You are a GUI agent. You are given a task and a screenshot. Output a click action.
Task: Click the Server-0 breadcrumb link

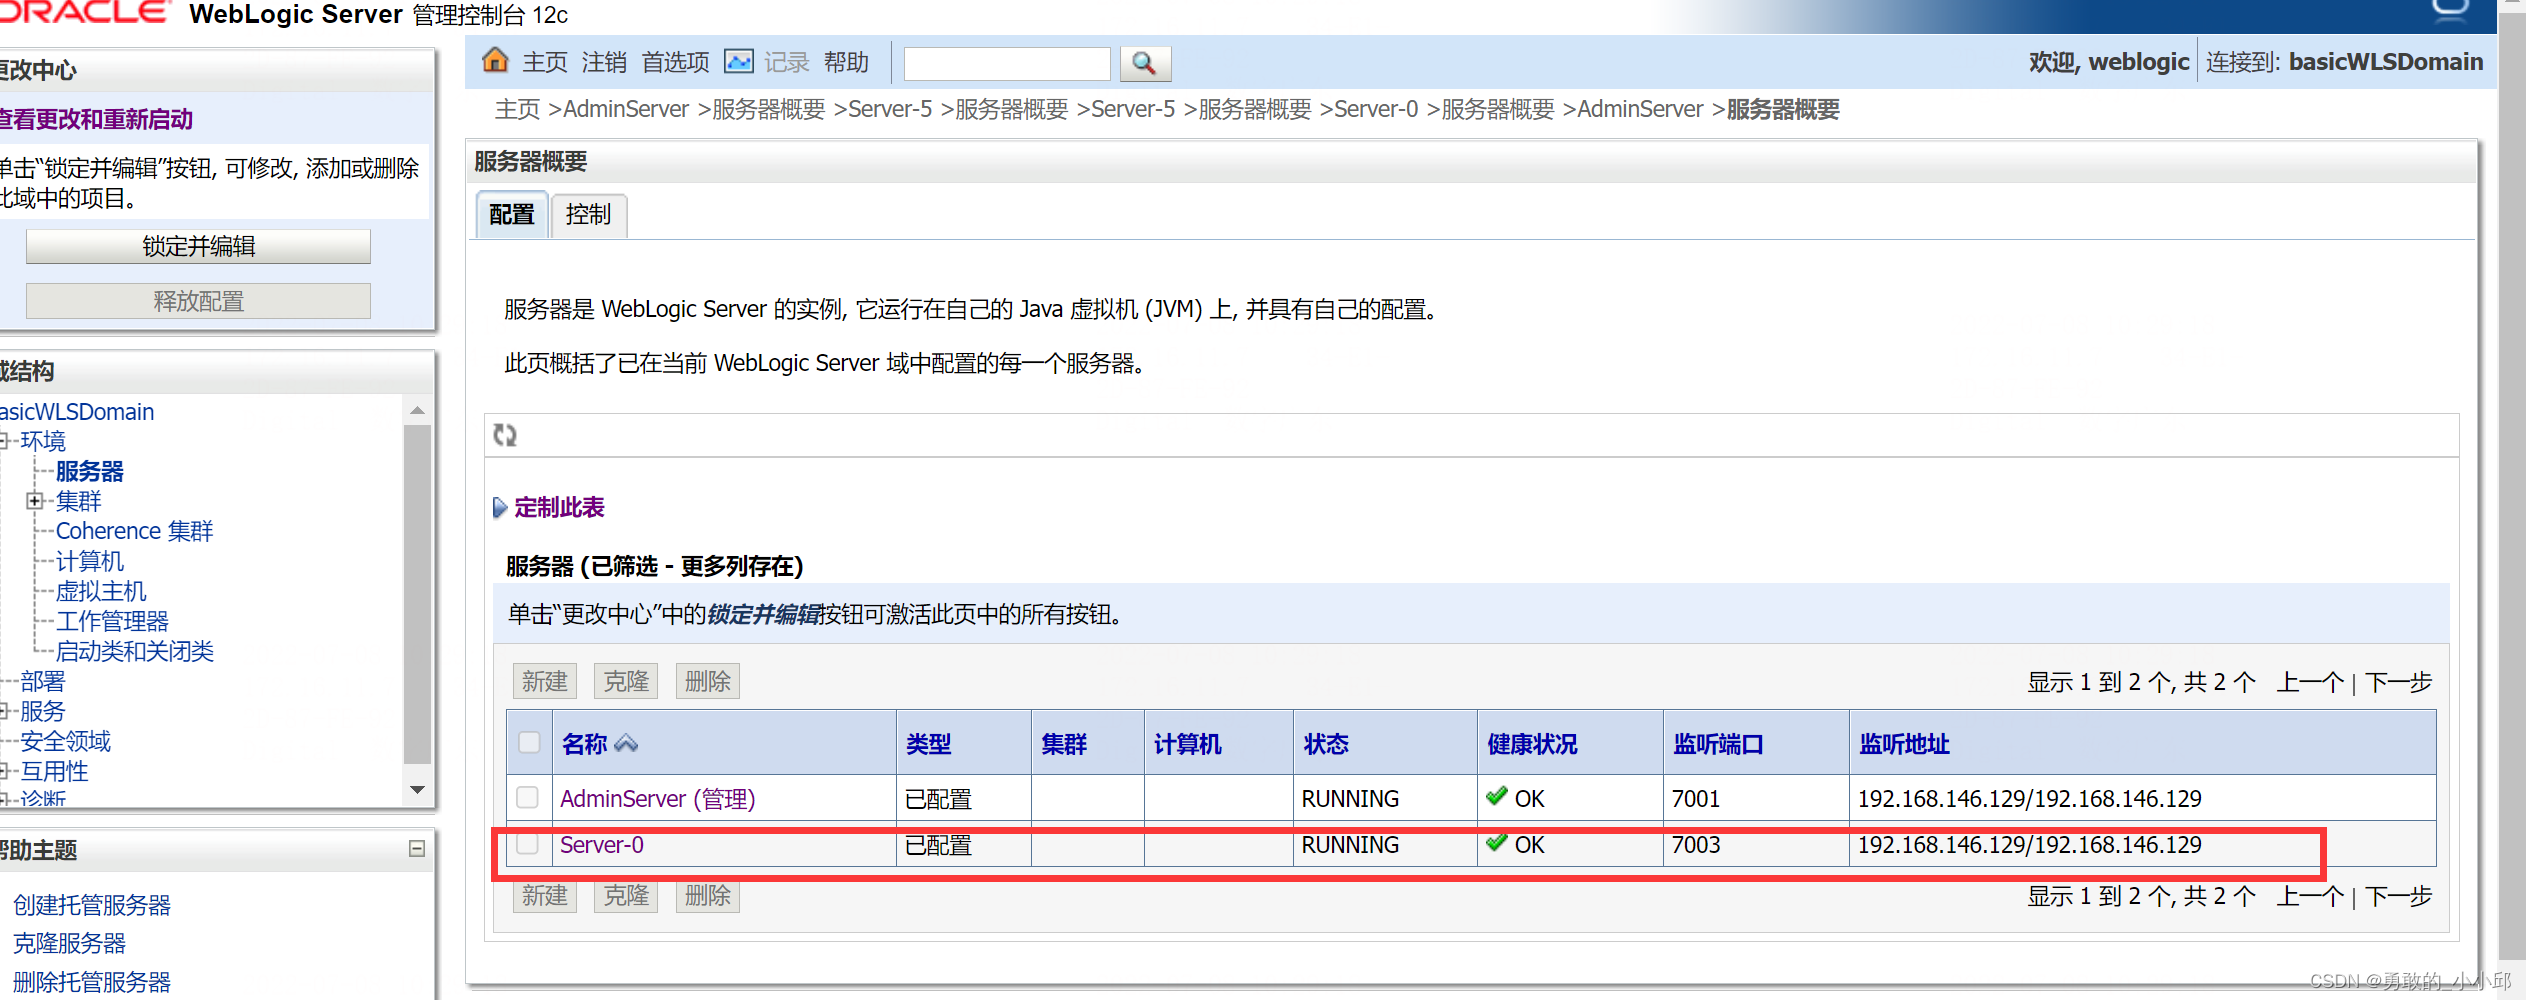1376,109
